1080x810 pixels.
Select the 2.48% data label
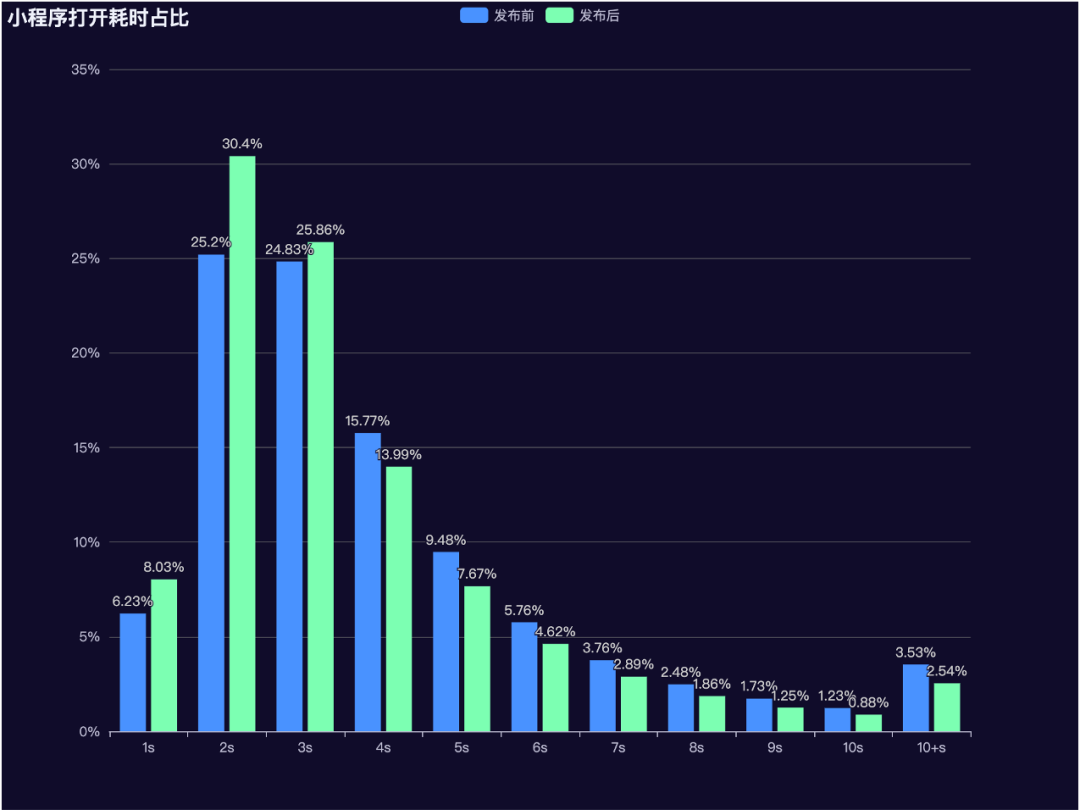point(681,672)
